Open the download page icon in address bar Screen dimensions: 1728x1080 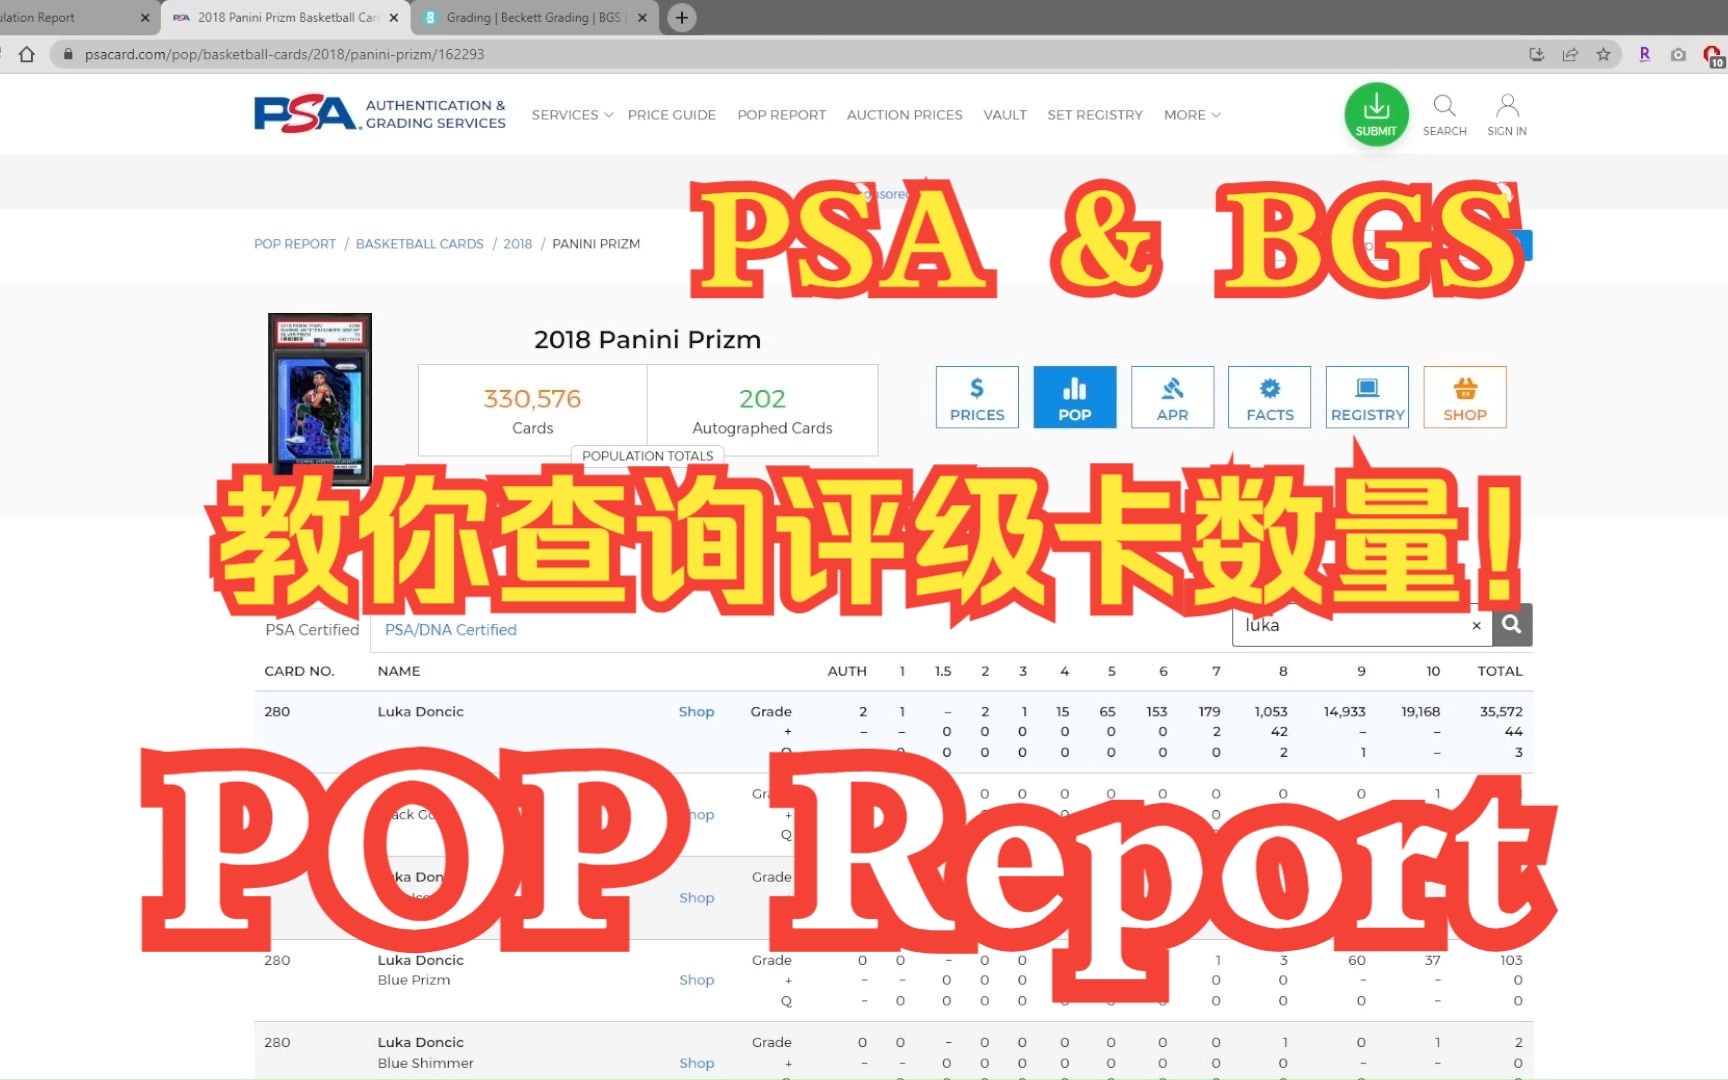1537,54
